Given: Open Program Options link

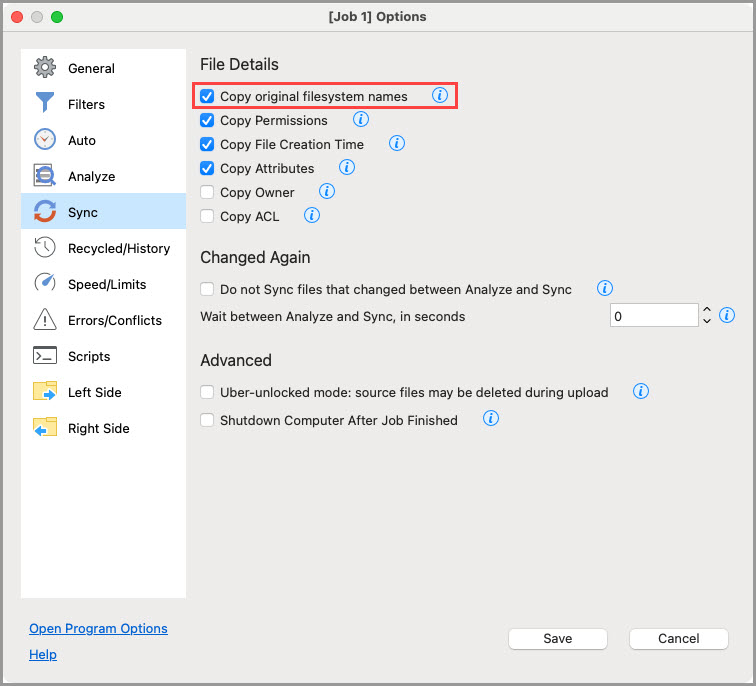Looking at the screenshot, I should (x=98, y=628).
